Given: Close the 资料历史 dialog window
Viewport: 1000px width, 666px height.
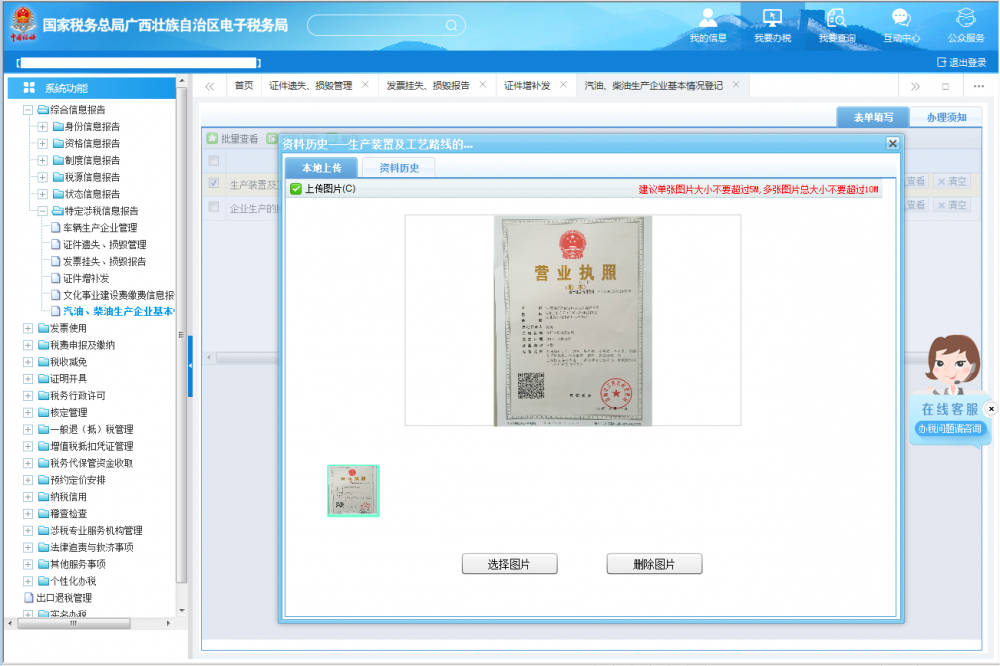Looking at the screenshot, I should point(892,144).
